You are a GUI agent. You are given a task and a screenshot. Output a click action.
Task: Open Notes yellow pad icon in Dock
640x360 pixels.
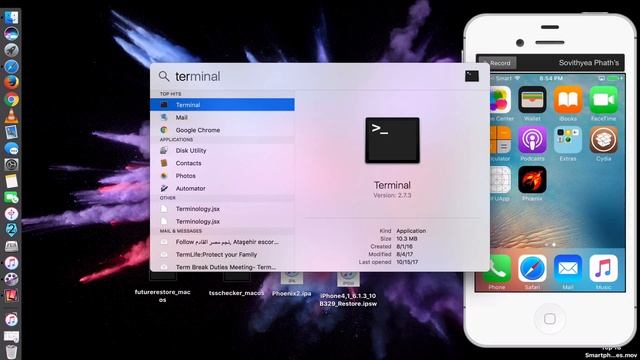click(11, 181)
